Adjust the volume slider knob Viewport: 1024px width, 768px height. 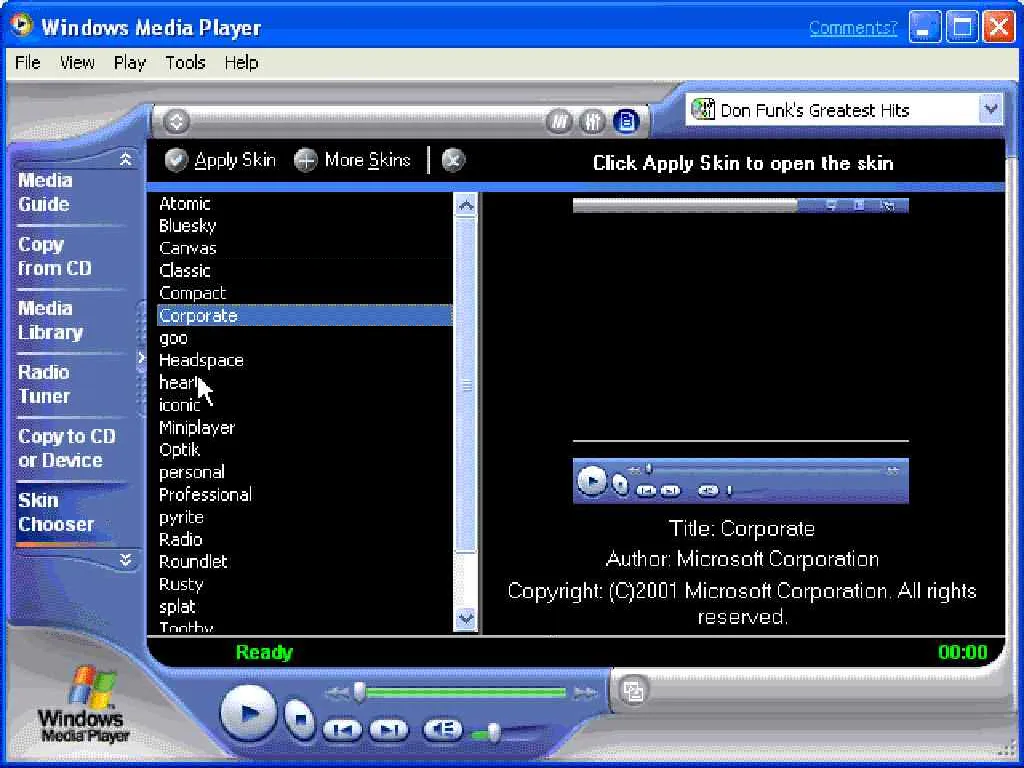[x=494, y=733]
